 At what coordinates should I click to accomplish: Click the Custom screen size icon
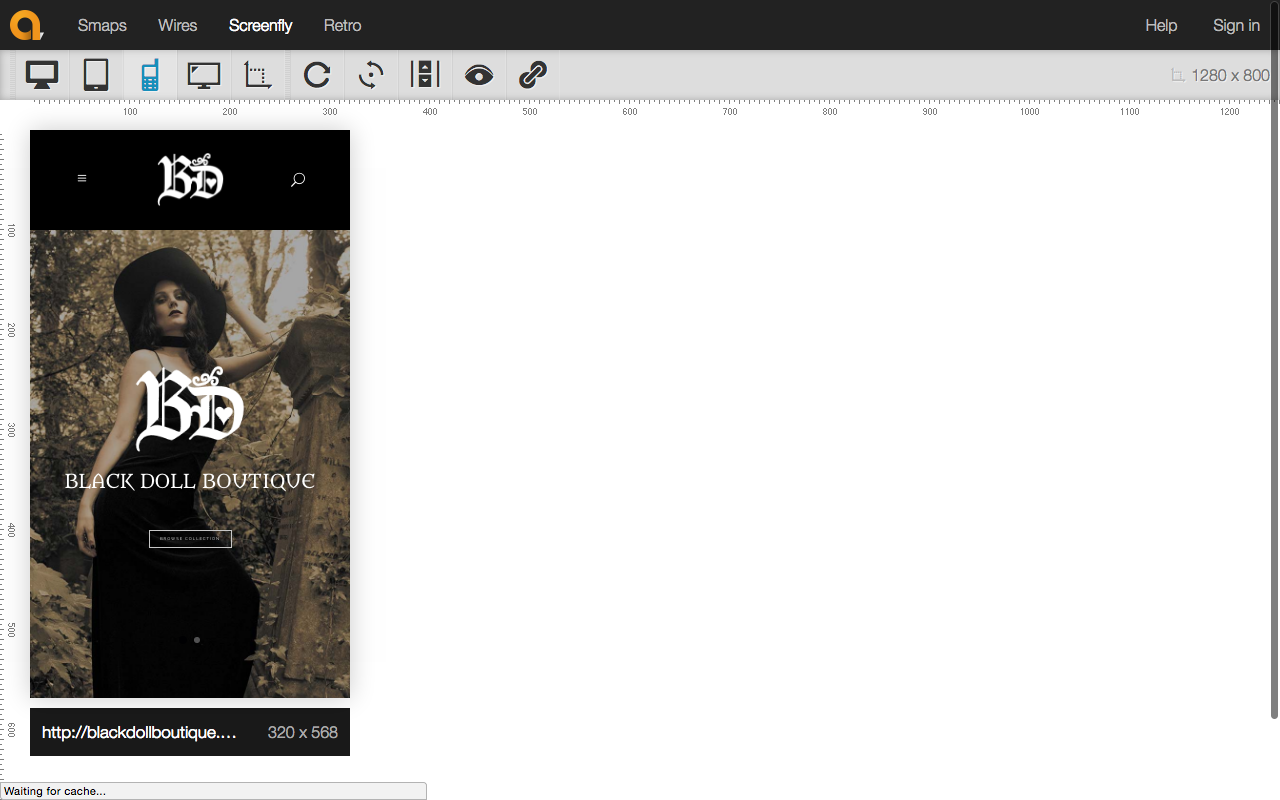(x=258, y=75)
